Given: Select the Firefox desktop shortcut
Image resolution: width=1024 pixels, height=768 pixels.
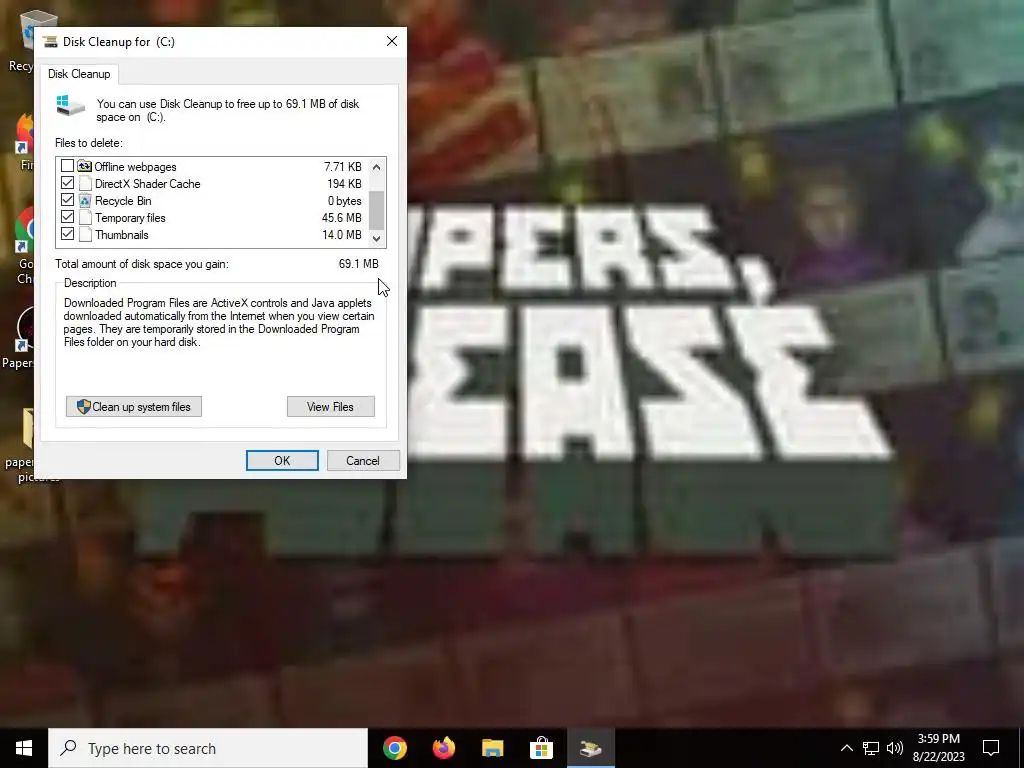Looking at the screenshot, I should click(24, 142).
